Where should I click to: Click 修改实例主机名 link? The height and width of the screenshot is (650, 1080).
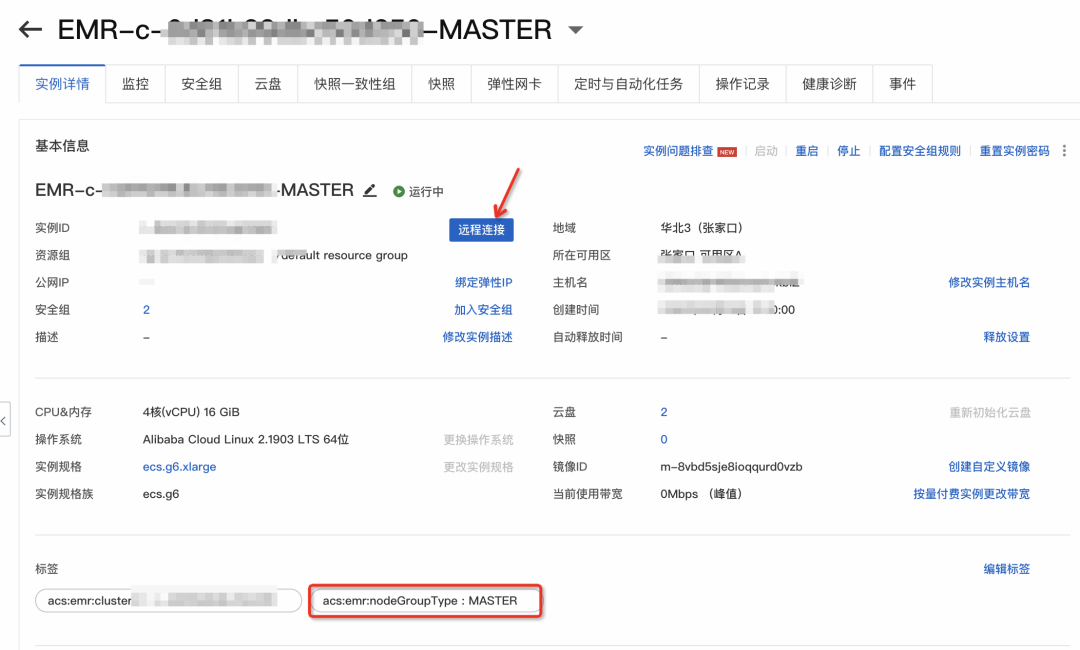tap(989, 282)
